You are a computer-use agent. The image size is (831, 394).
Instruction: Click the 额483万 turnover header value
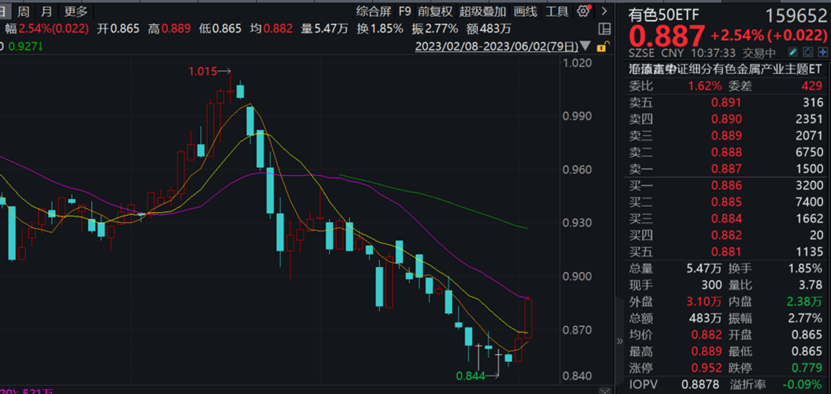[x=489, y=29]
